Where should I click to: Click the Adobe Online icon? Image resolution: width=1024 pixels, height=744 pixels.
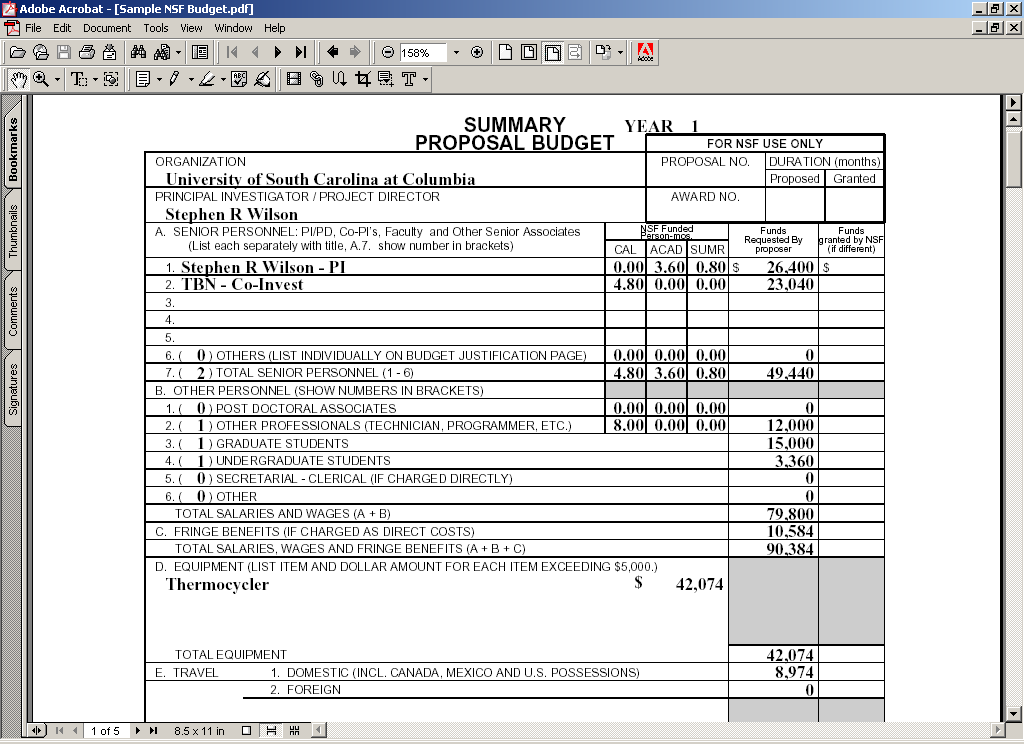(x=645, y=52)
